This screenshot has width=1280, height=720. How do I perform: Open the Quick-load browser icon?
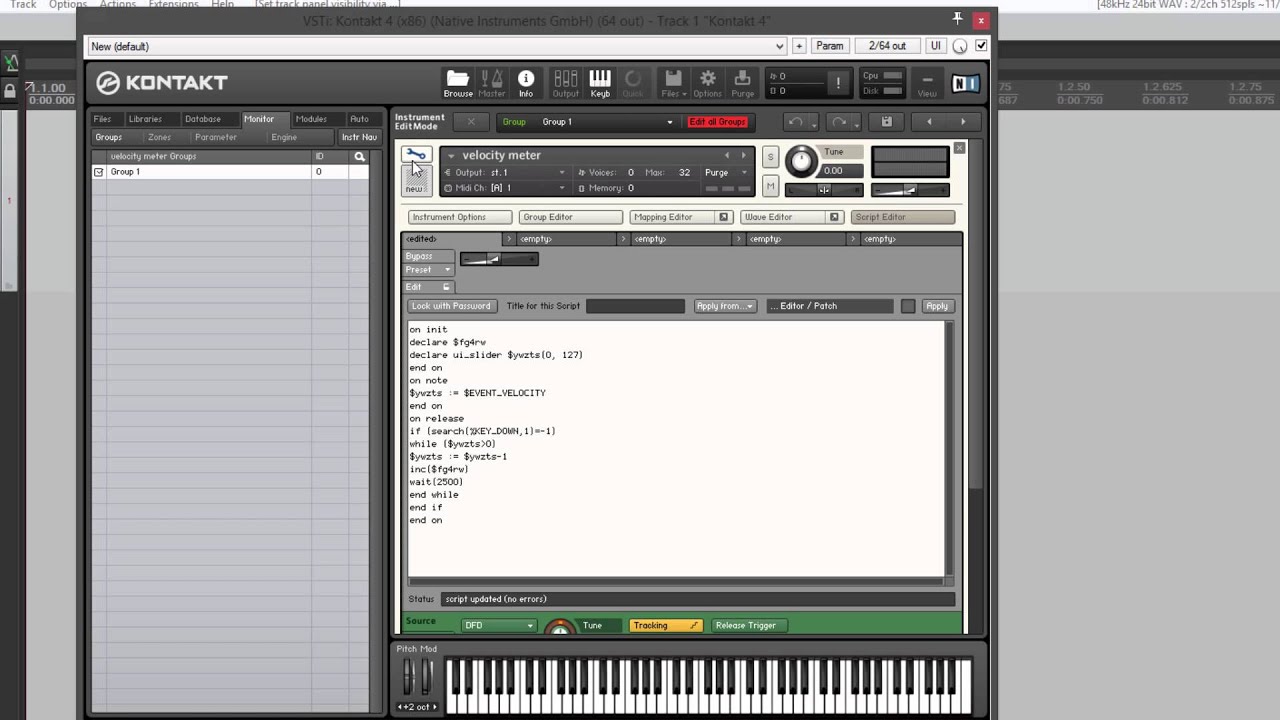pos(633,83)
